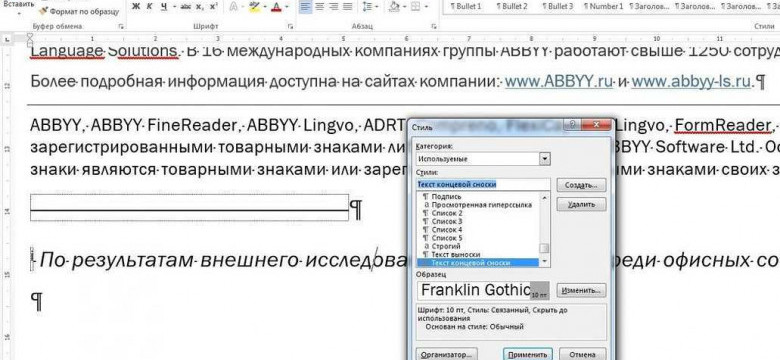Justify paragraph text
Viewport: 780px width, 360px height.
[x=347, y=6]
